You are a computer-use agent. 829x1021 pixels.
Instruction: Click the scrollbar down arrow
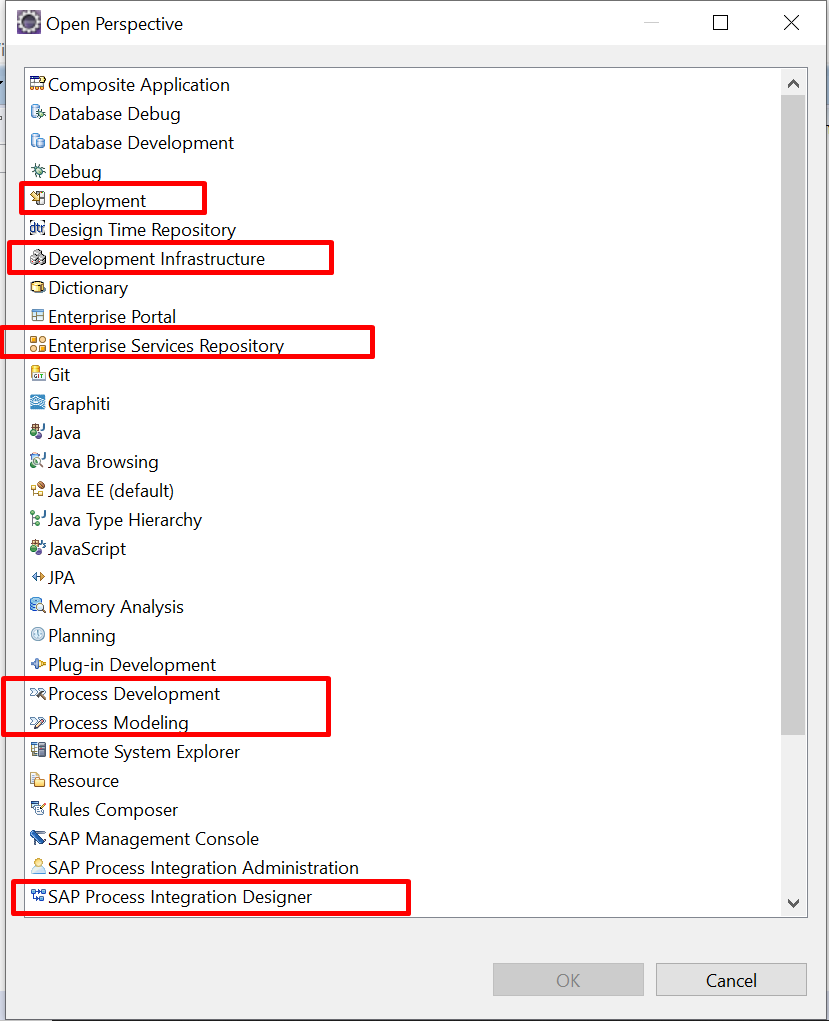click(793, 903)
